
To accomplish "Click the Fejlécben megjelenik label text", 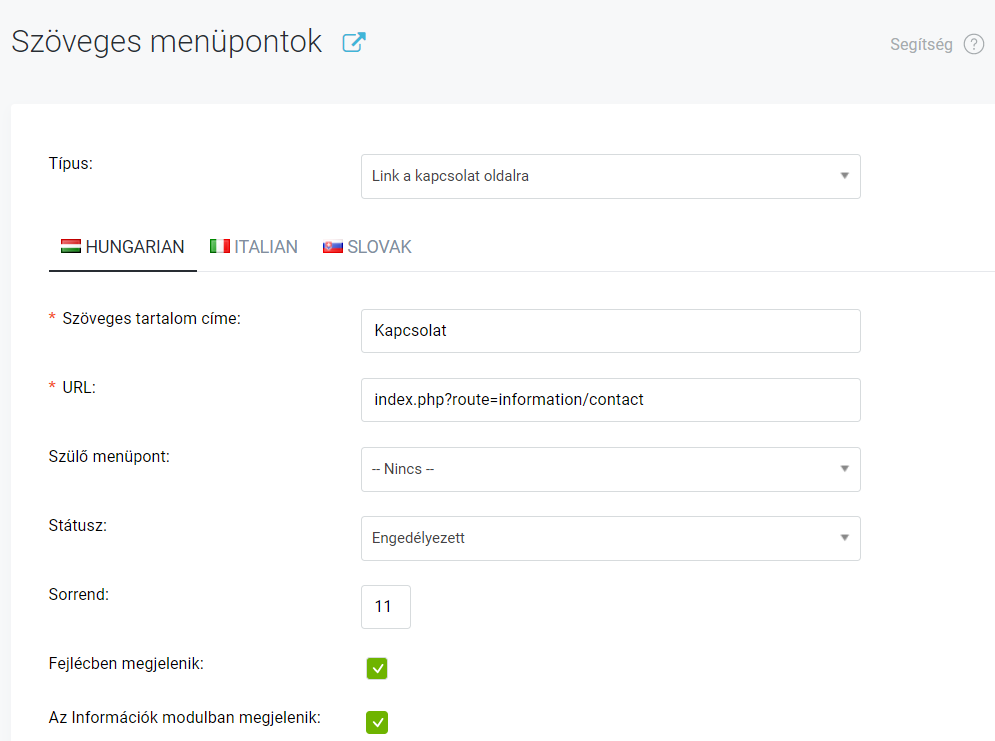I will click(x=126, y=663).
